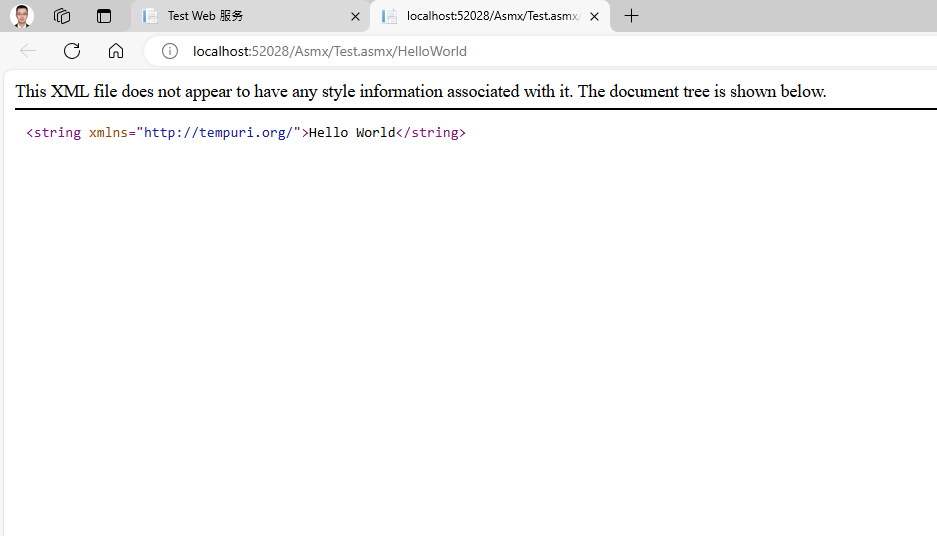Open a new tab with plus button
The image size is (937, 536).
click(631, 16)
